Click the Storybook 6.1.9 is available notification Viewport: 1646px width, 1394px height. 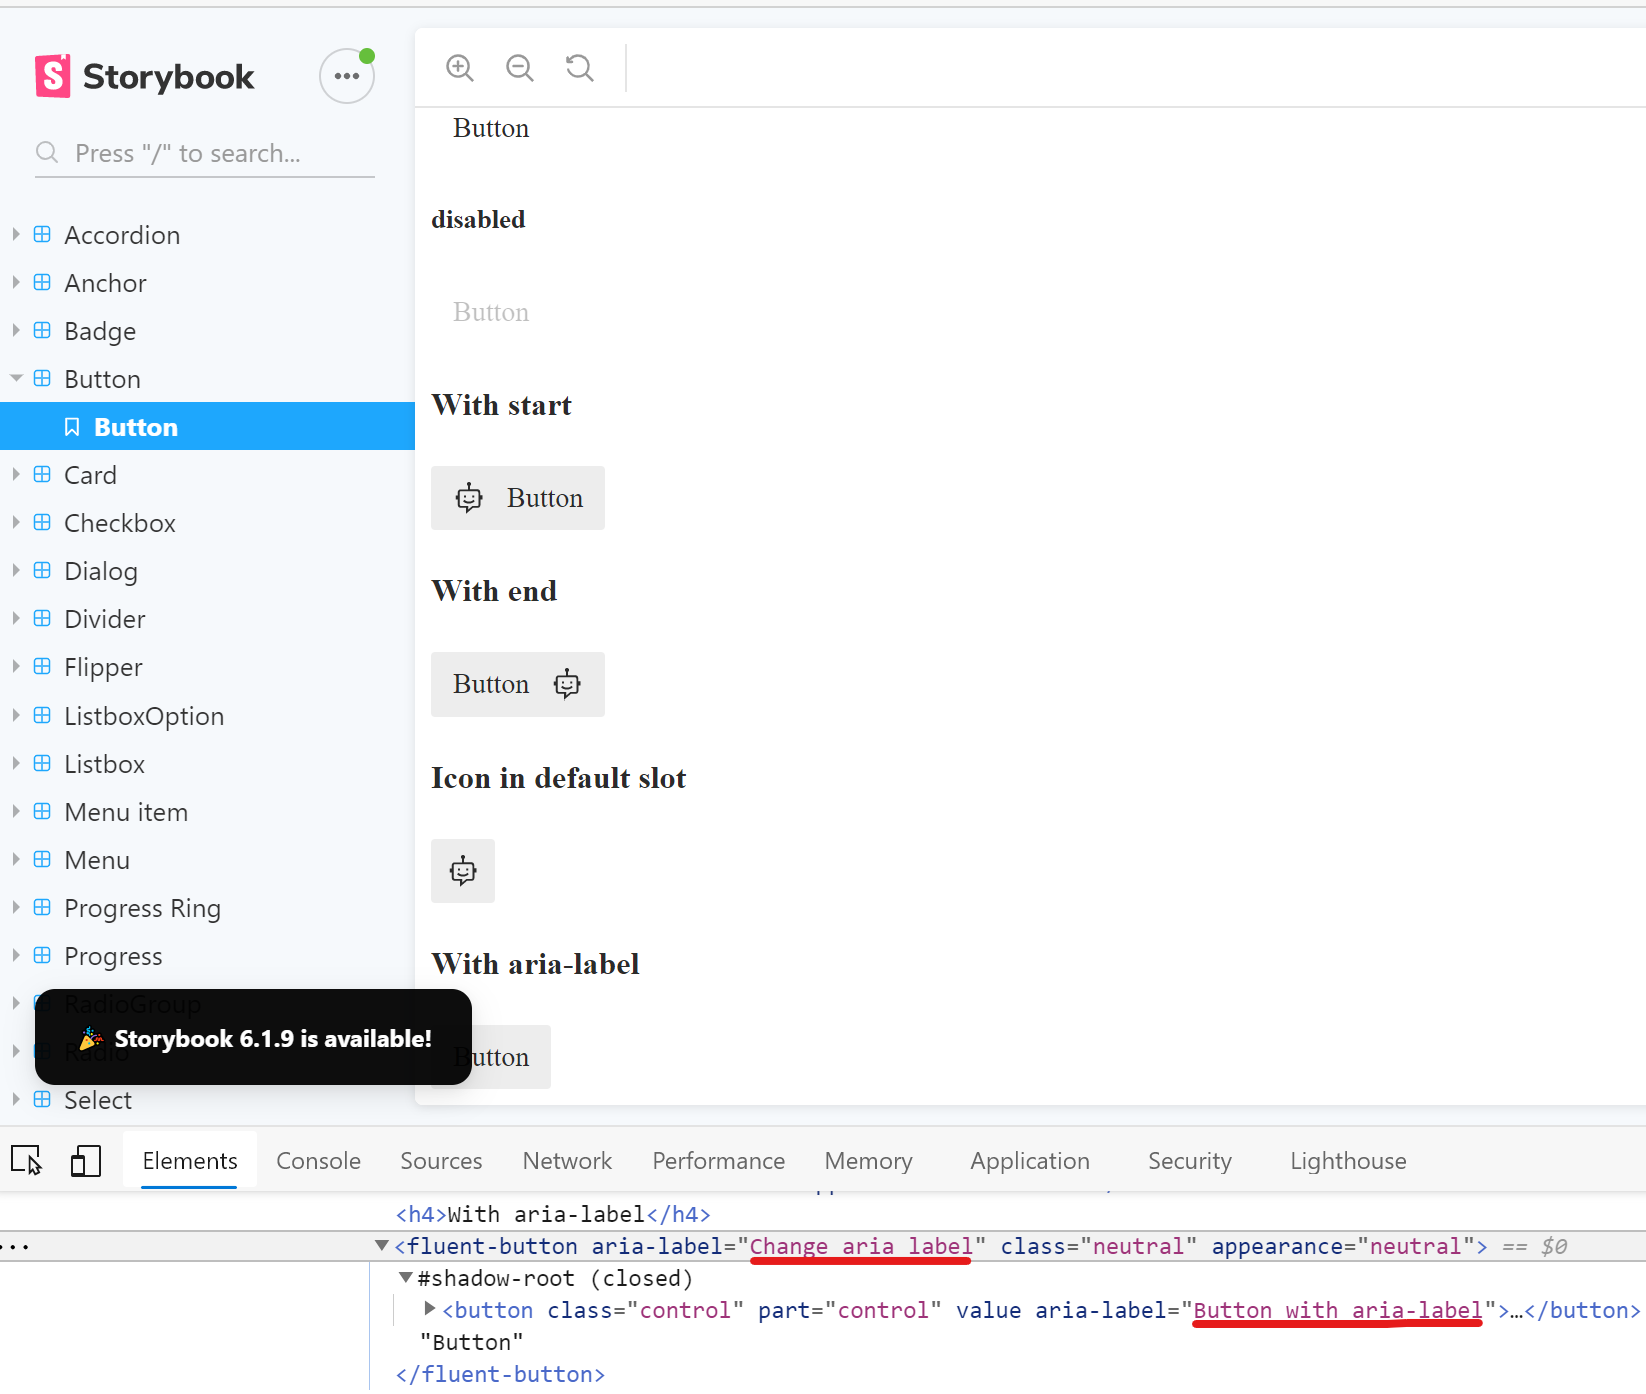[x=253, y=1038]
